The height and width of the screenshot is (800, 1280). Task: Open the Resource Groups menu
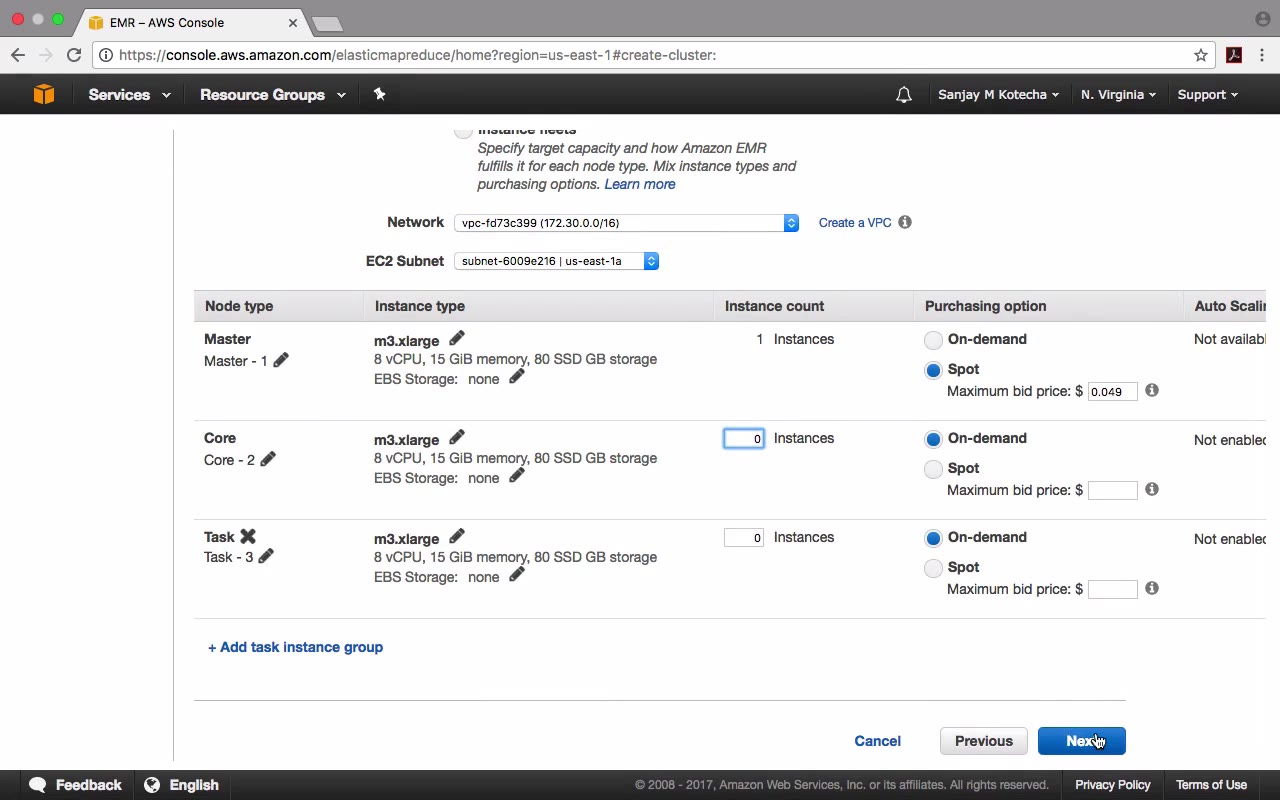(272, 95)
